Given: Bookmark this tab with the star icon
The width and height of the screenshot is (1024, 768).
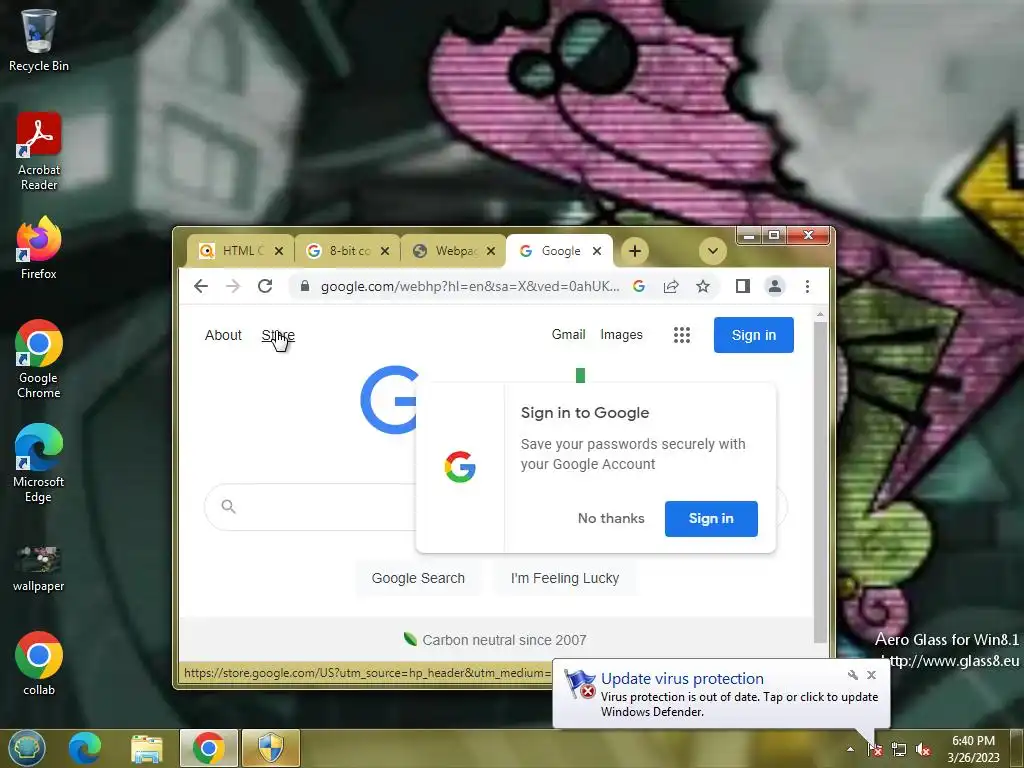Looking at the screenshot, I should (703, 286).
